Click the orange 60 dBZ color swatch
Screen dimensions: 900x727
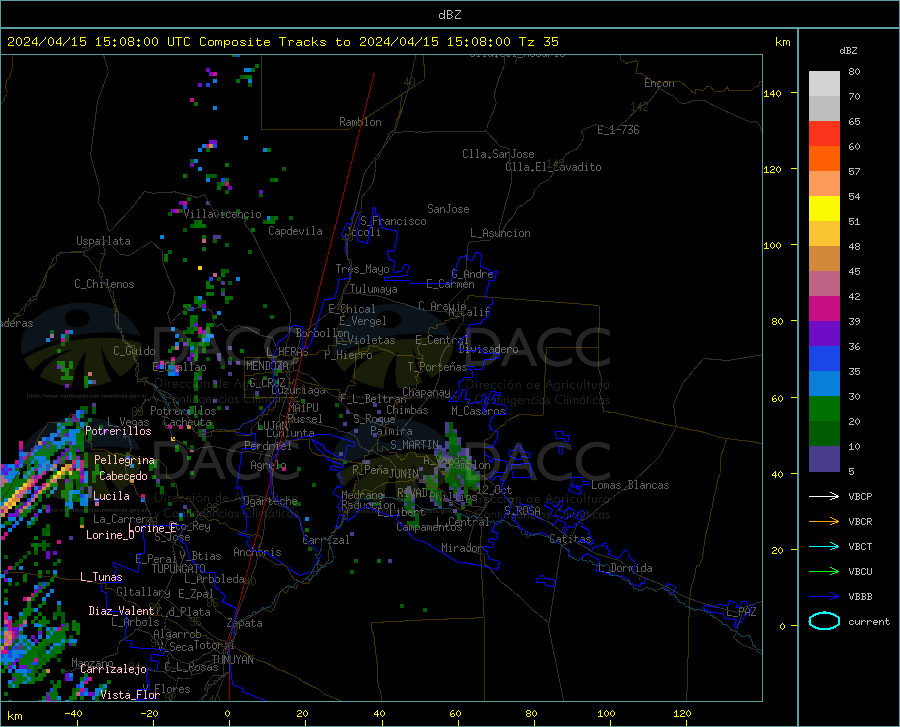(x=824, y=159)
